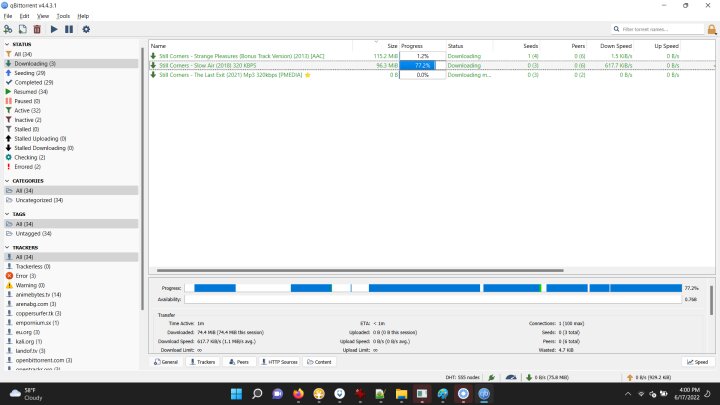Screen dimensions: 720x405
Task: Switch to the HTTP Sources tab
Action: point(279,362)
